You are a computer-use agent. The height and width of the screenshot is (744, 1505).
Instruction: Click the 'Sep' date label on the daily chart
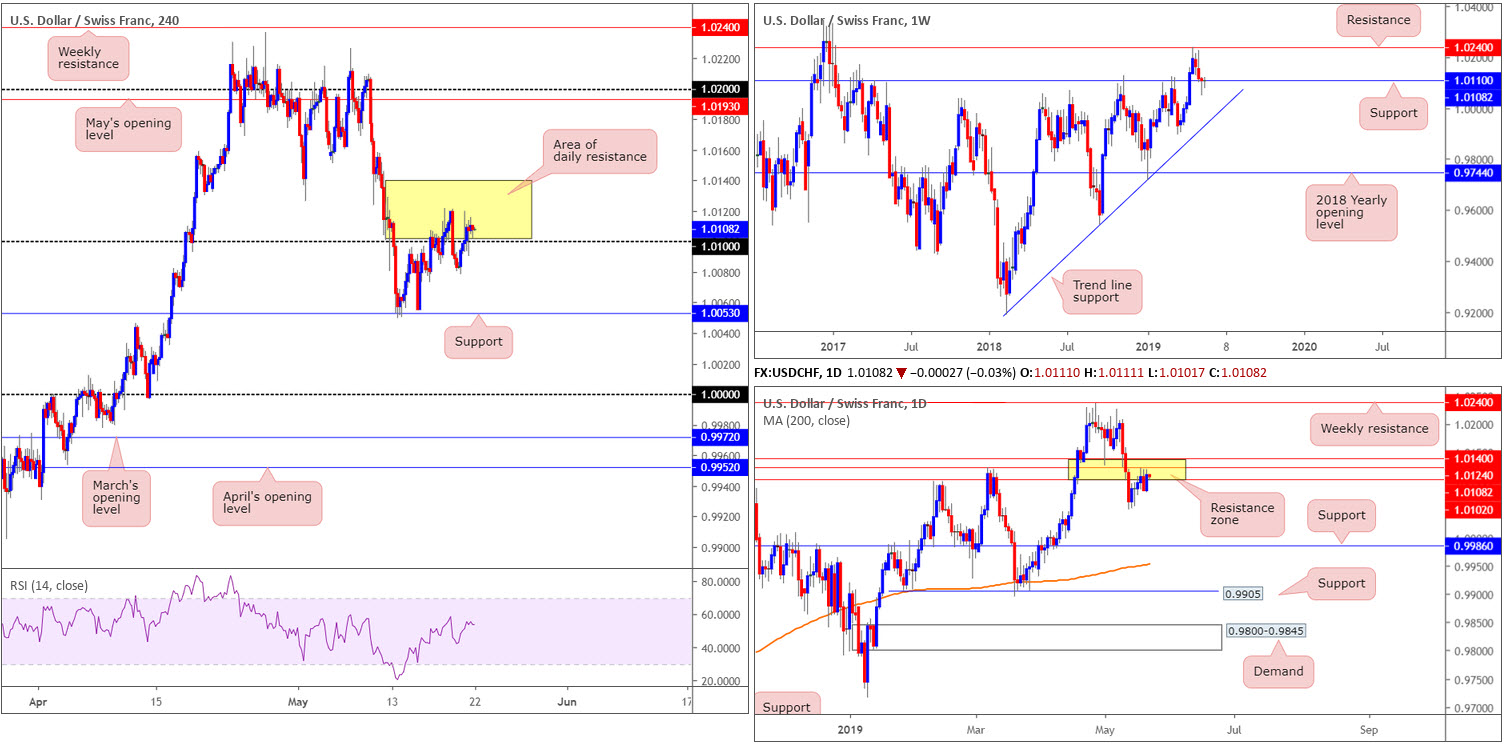[x=1367, y=731]
